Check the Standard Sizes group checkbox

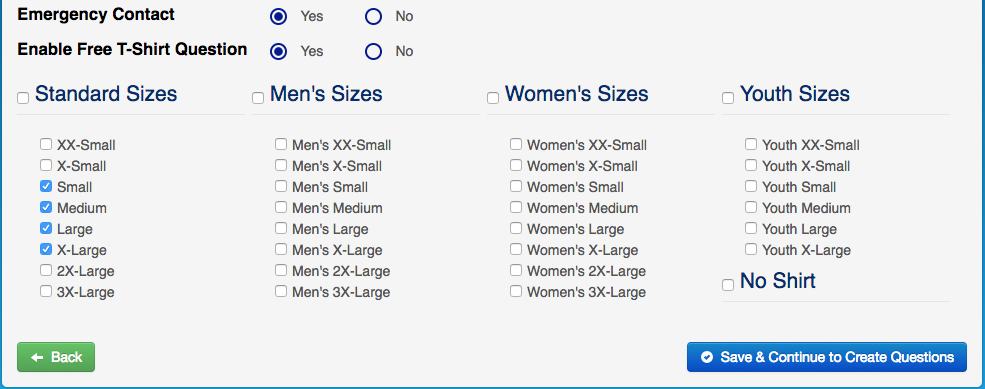23,98
